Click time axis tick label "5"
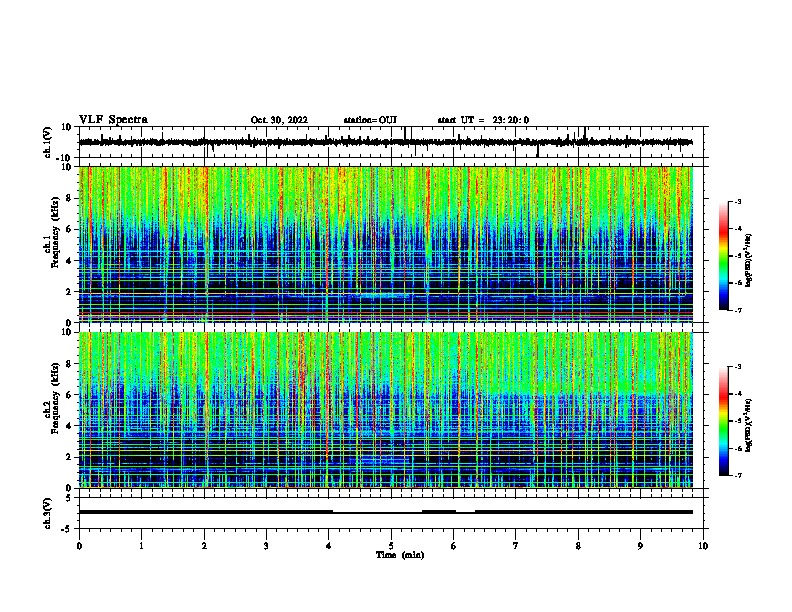 pyautogui.click(x=391, y=546)
